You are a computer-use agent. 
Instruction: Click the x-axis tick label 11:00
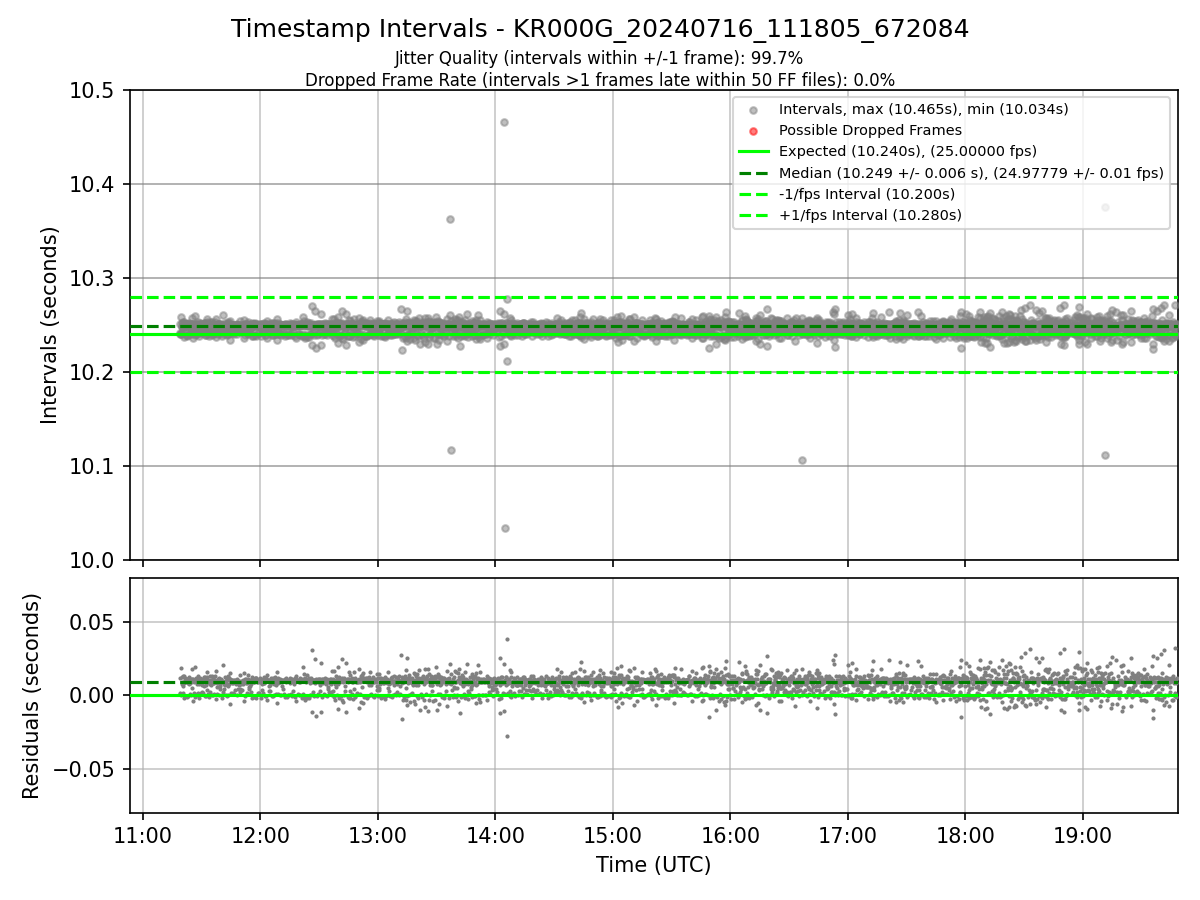tap(143, 836)
